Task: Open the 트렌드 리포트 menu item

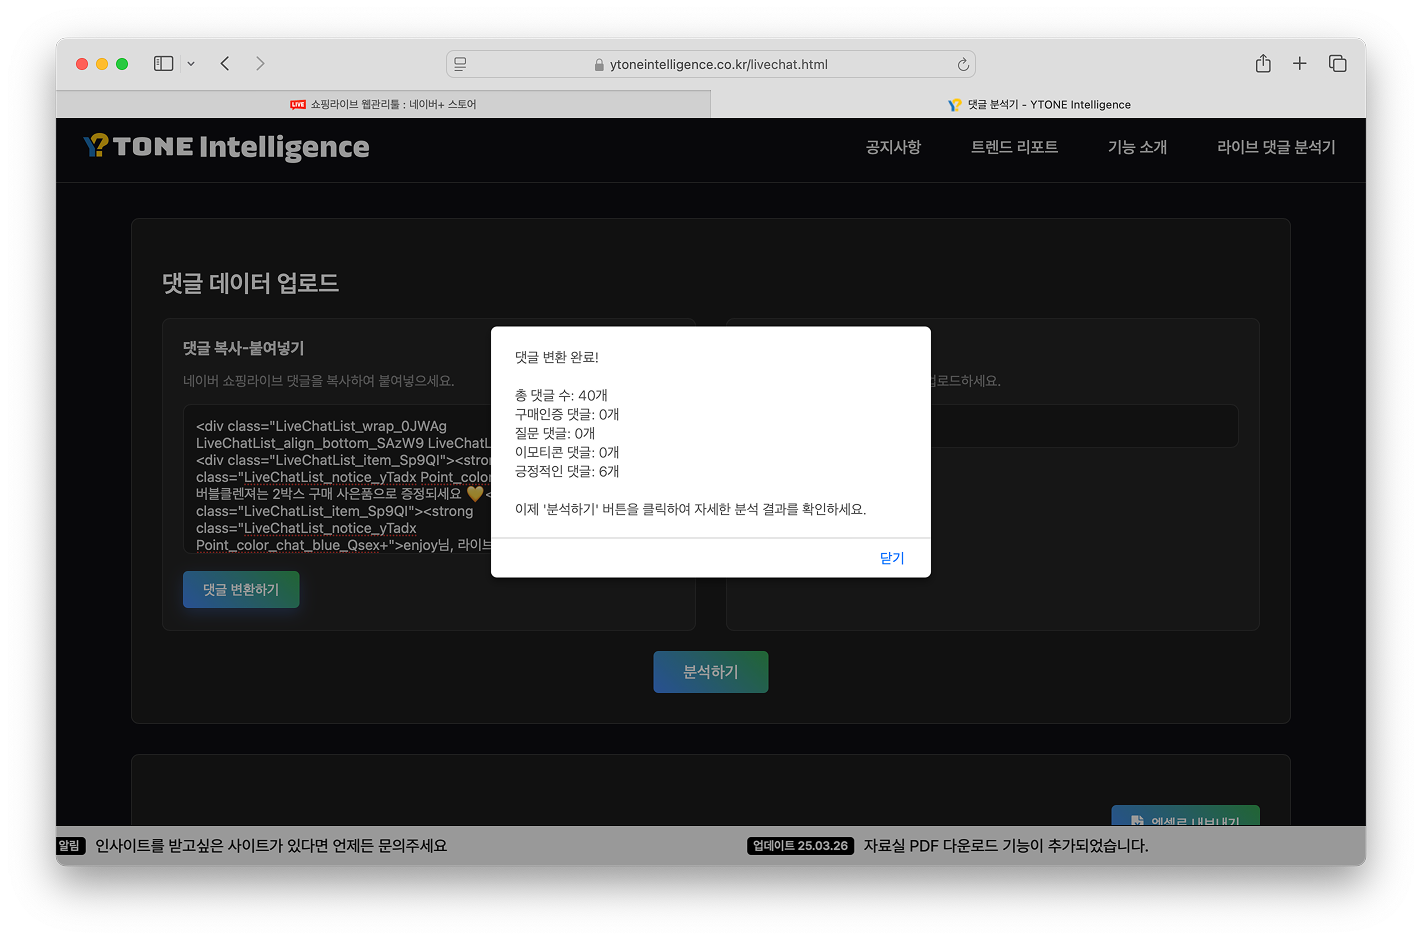Action: [1014, 147]
